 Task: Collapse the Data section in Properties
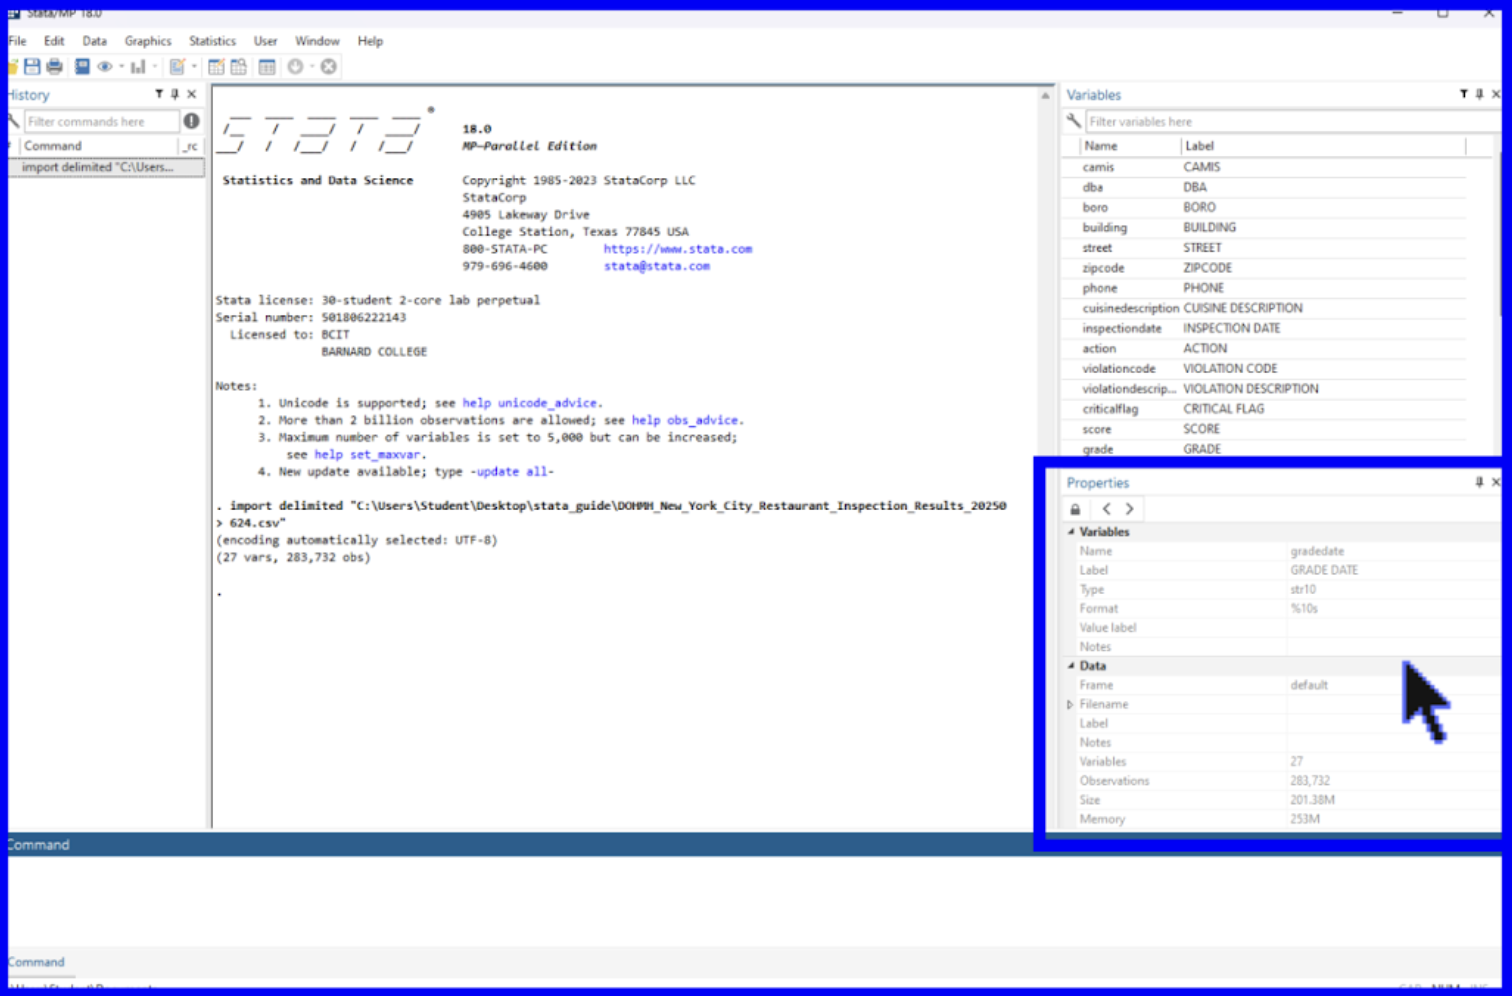point(1071,666)
